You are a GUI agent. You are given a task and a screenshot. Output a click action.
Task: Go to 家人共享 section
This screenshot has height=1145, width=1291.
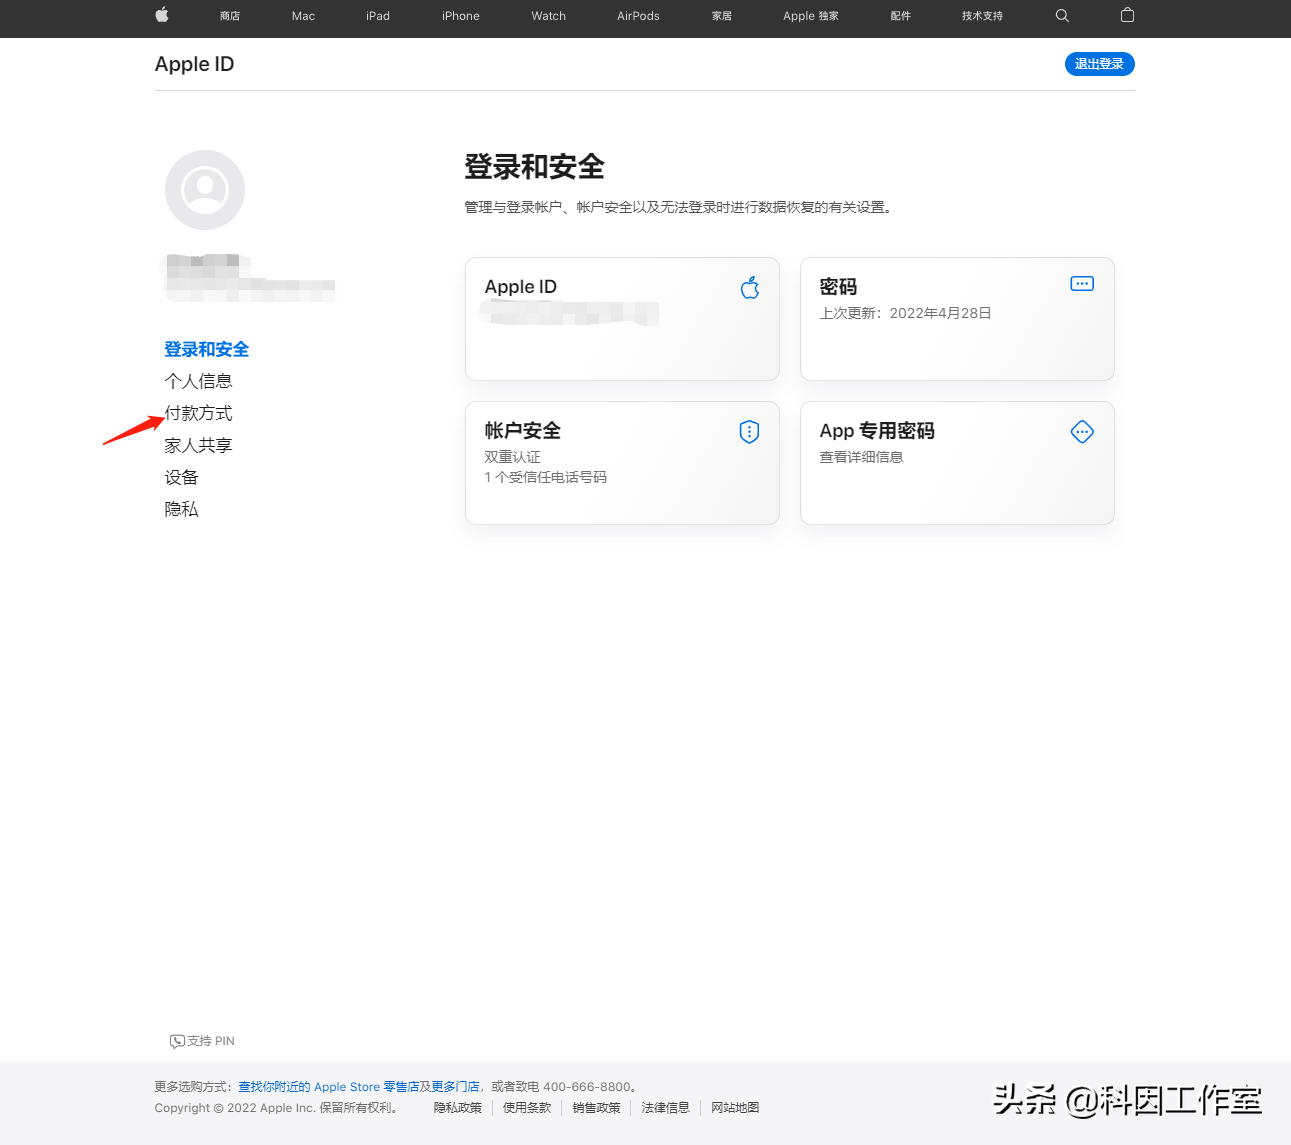pos(199,445)
